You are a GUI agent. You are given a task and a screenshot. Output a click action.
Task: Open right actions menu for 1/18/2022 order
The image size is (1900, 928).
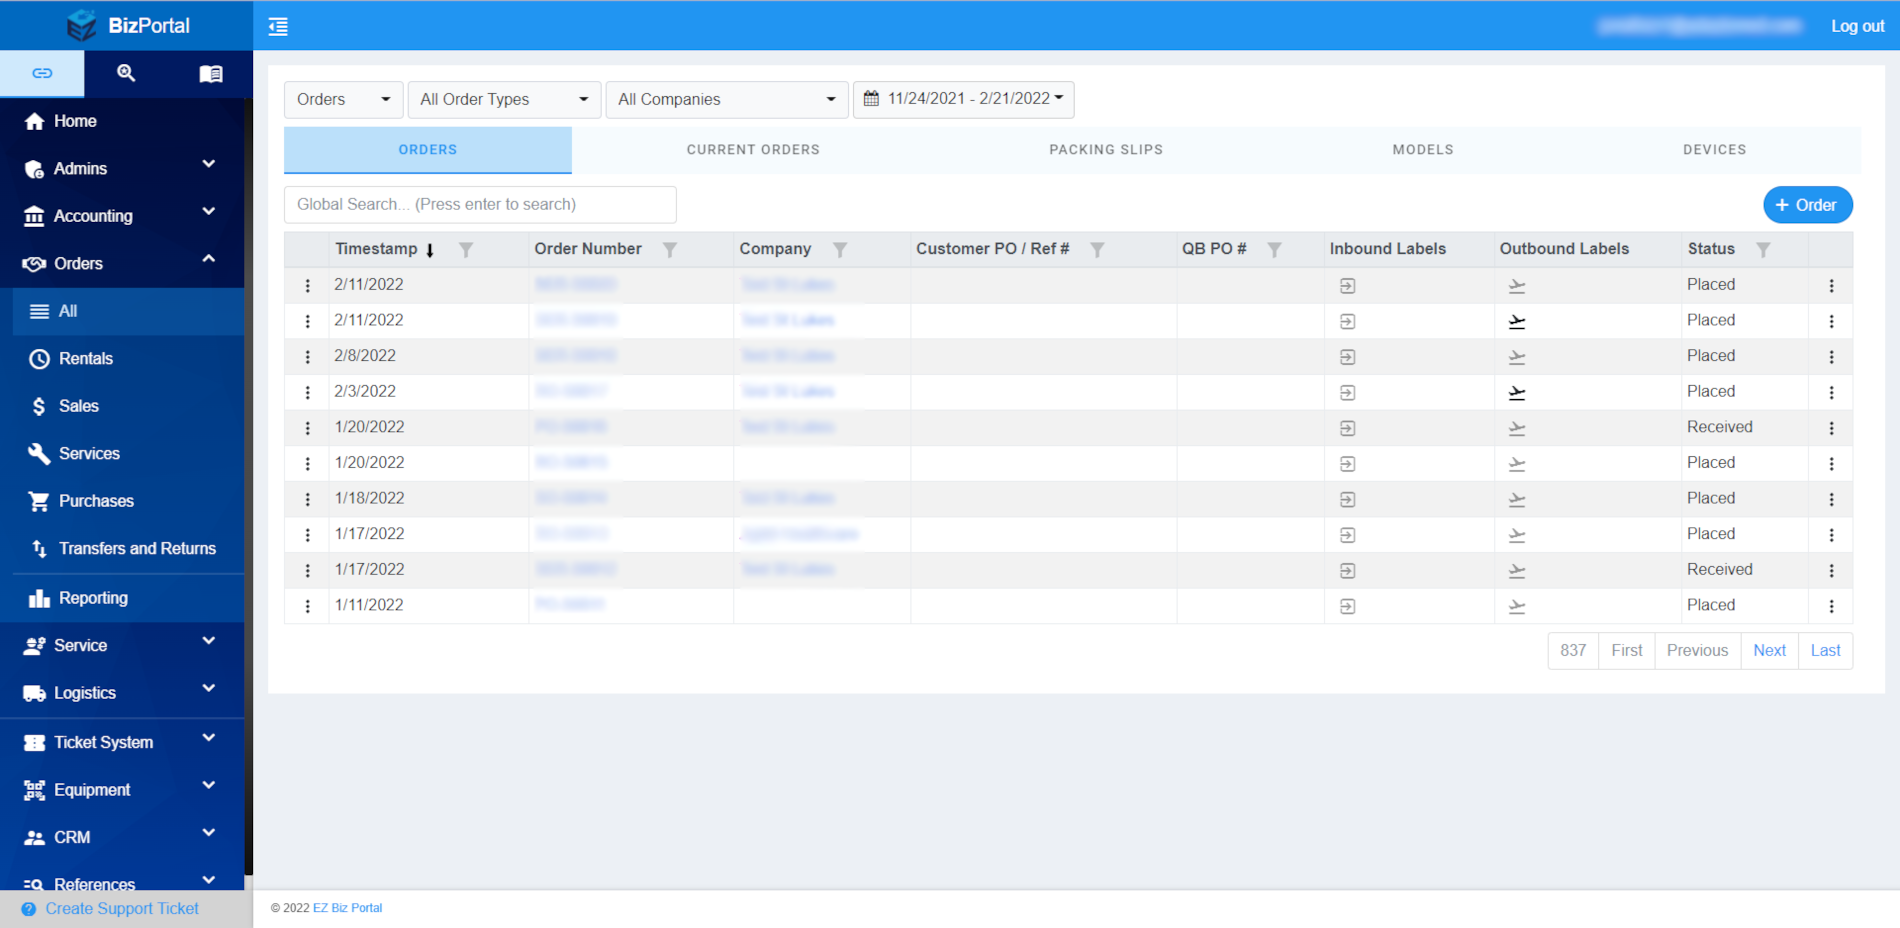tap(1831, 499)
